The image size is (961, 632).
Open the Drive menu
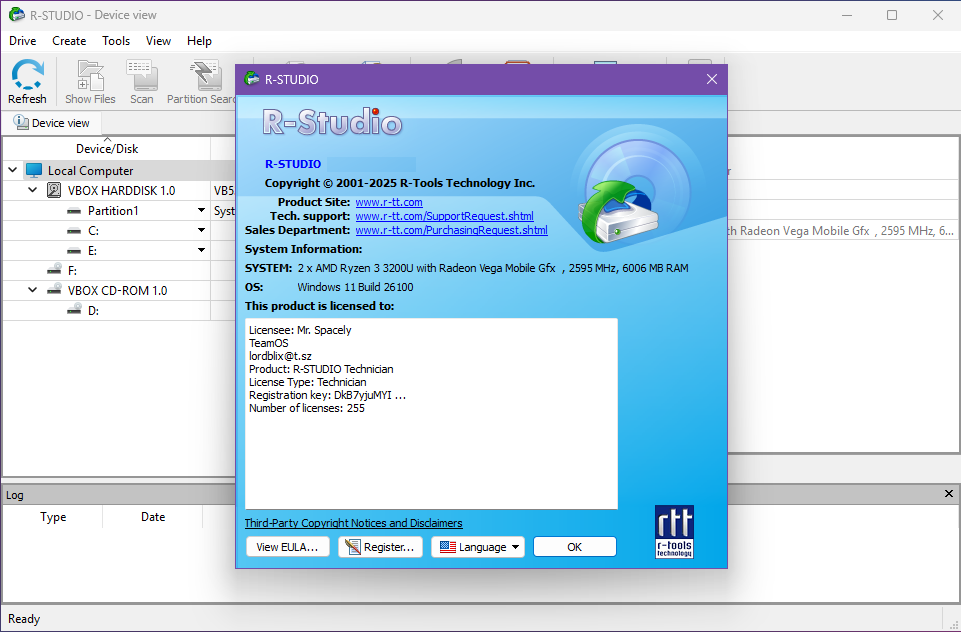pyautogui.click(x=23, y=41)
